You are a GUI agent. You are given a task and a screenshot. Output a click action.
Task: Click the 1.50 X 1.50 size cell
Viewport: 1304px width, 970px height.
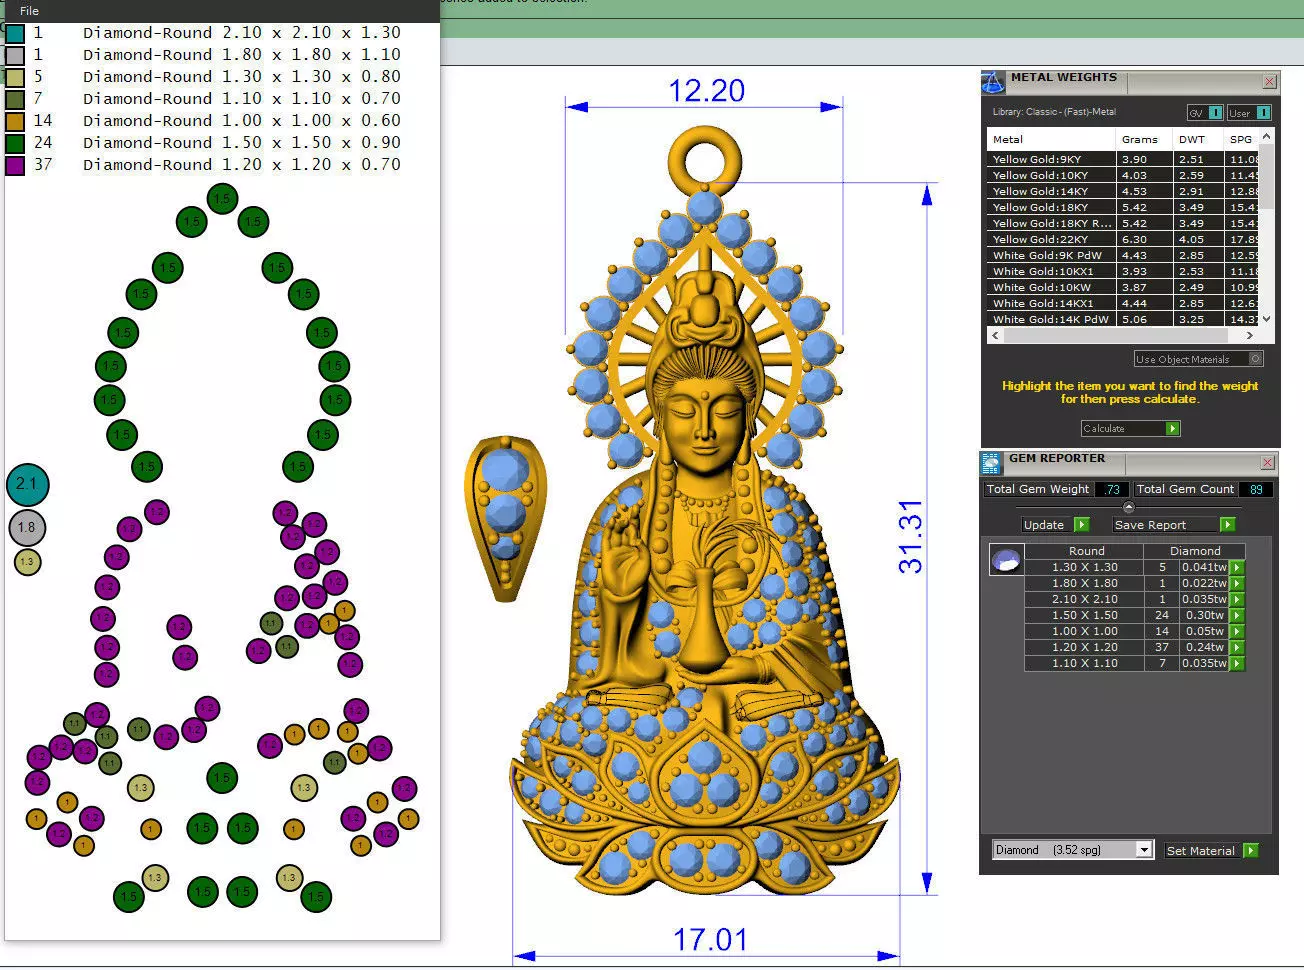[x=1084, y=616]
